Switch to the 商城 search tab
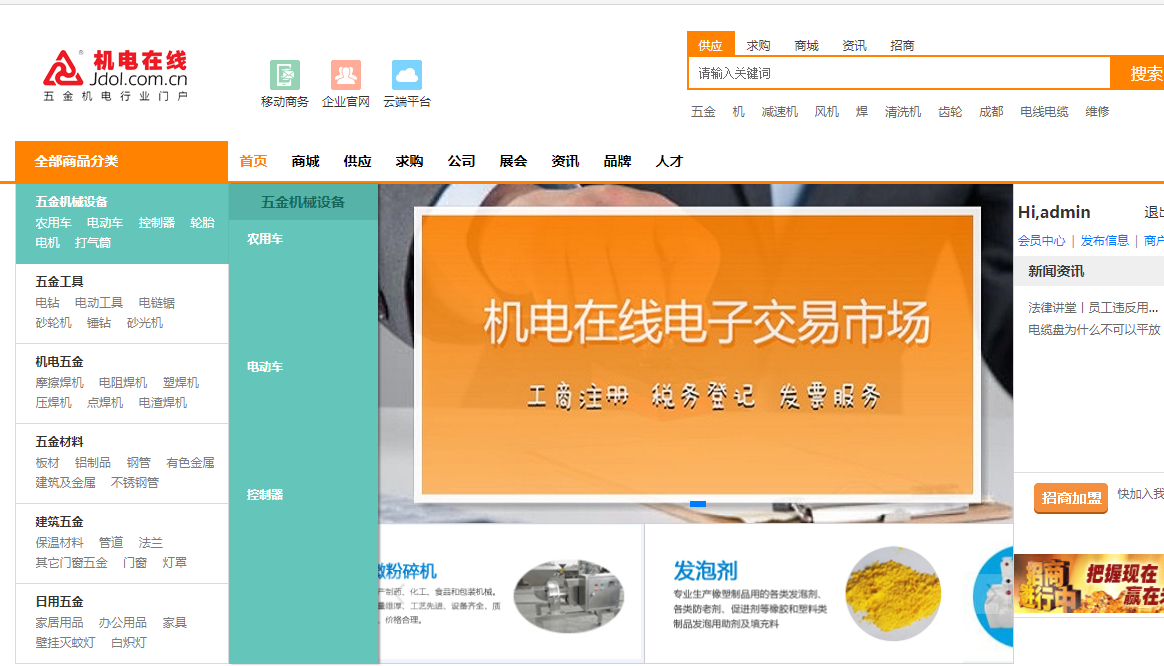The width and height of the screenshot is (1164, 666). tap(807, 45)
